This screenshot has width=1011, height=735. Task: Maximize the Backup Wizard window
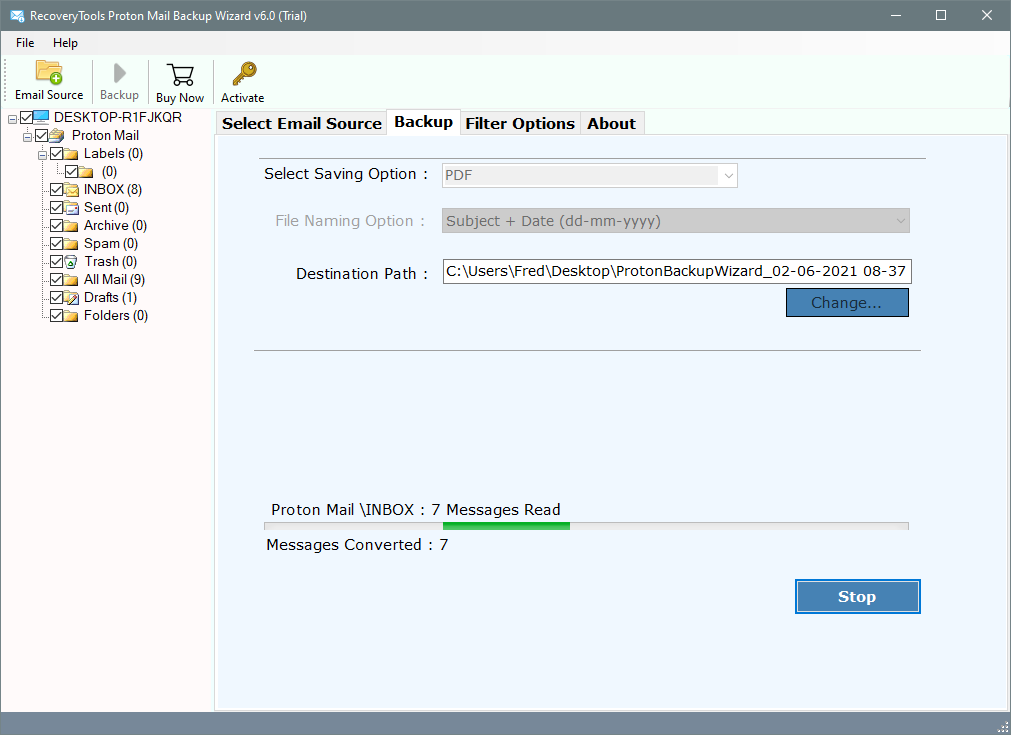(x=941, y=15)
